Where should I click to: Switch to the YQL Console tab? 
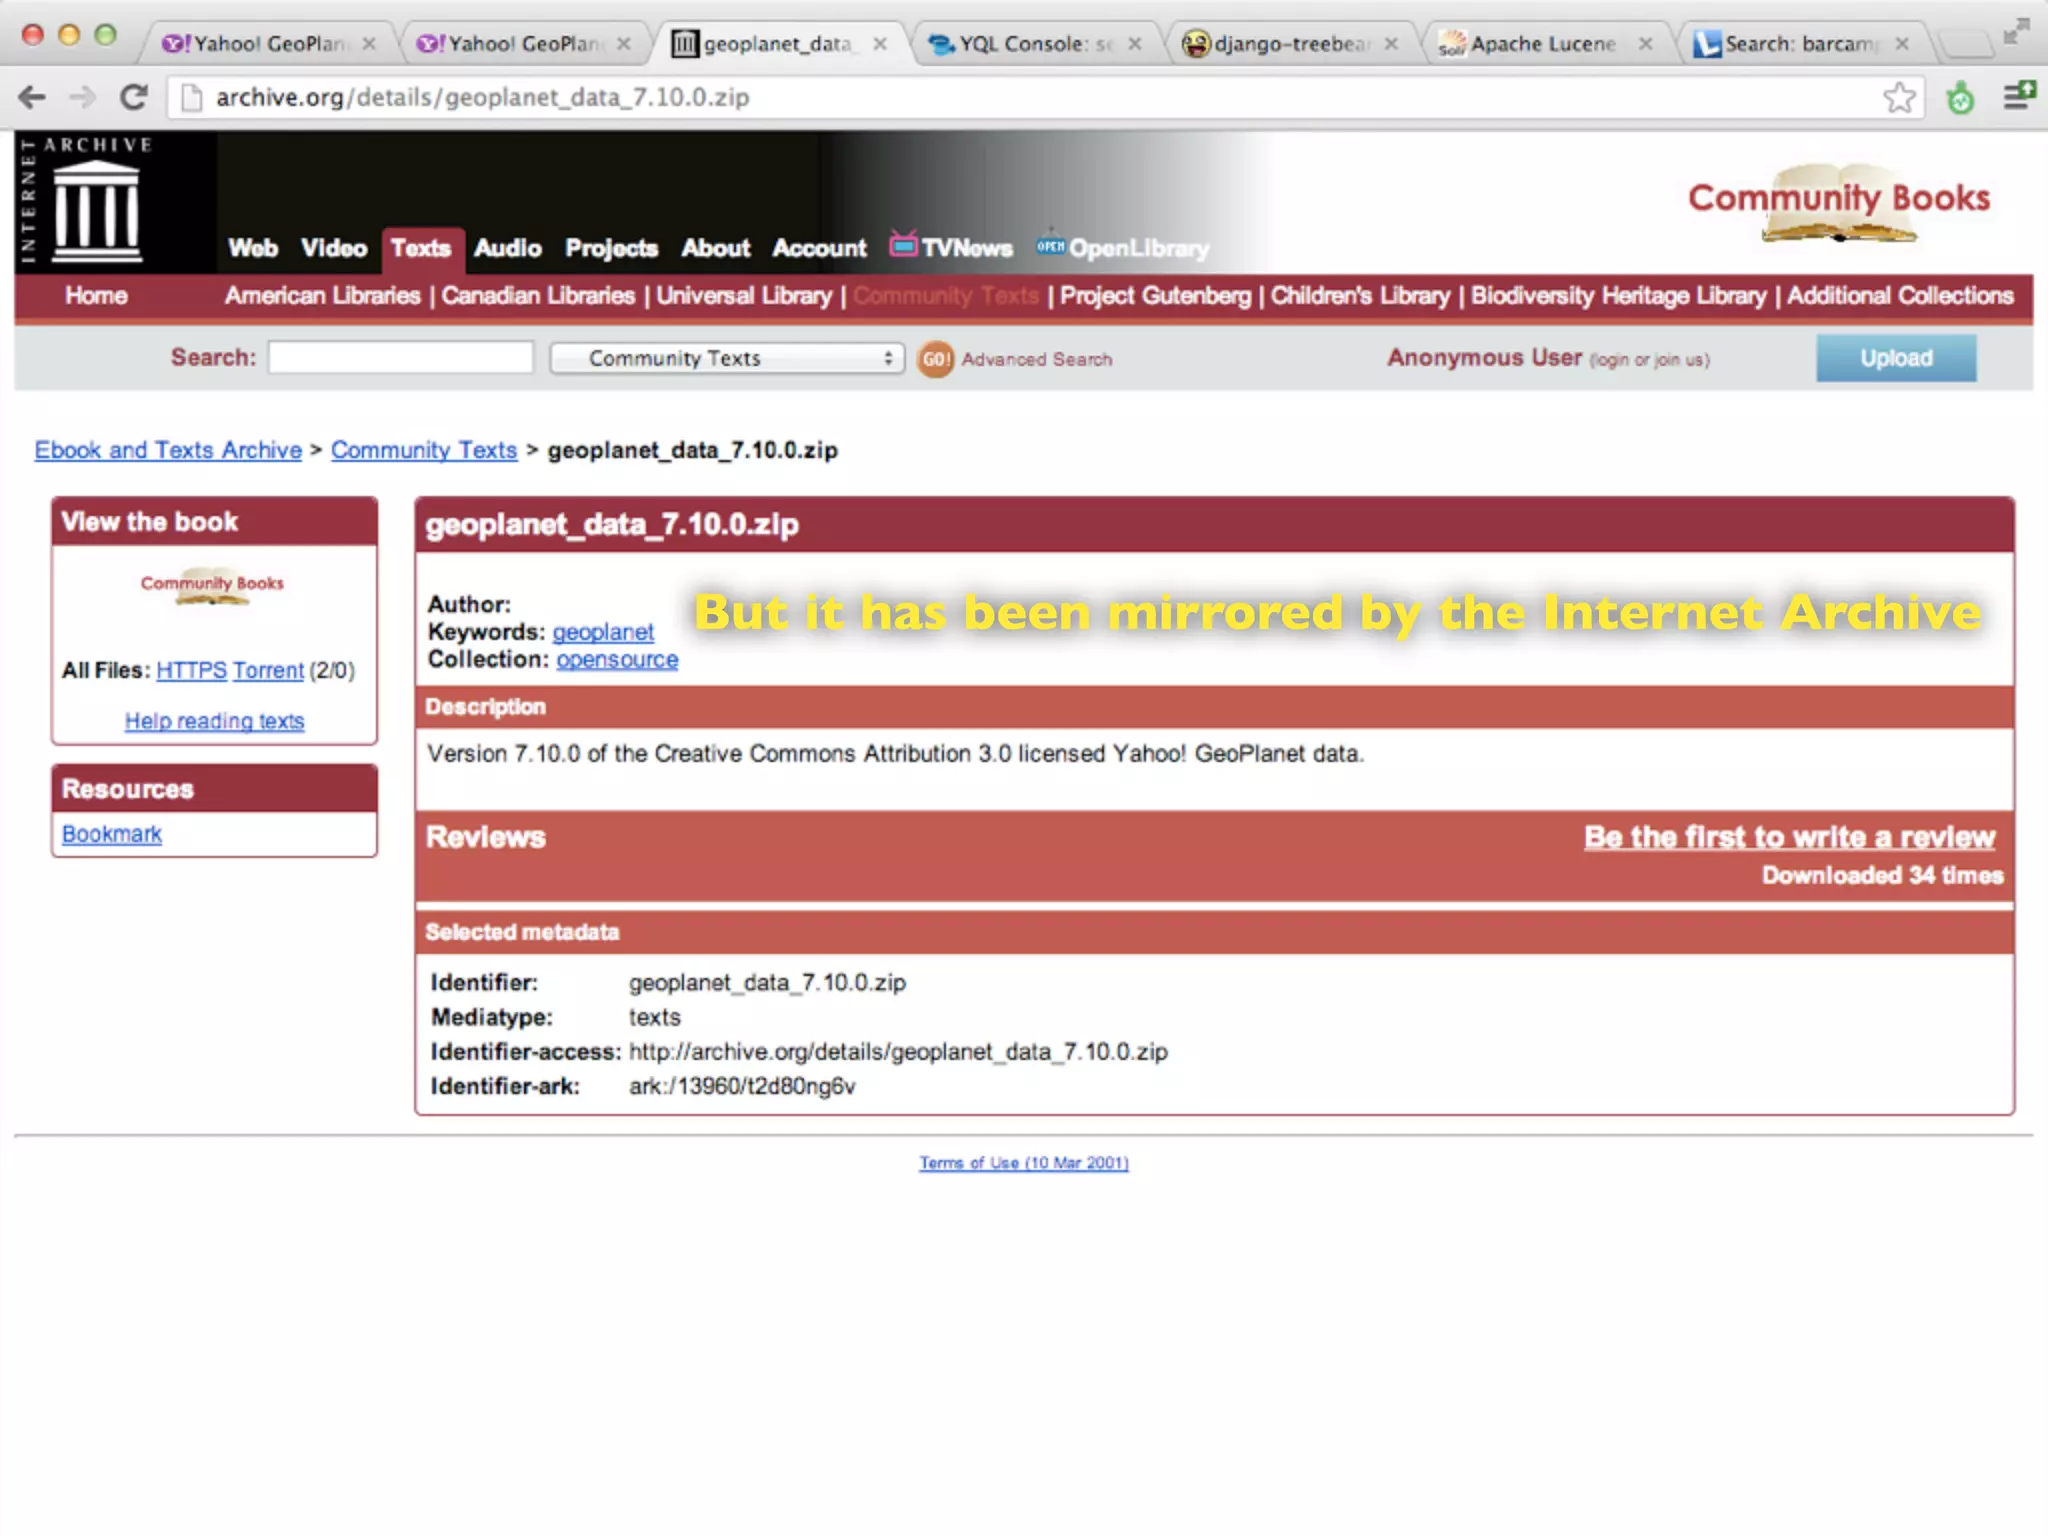[x=1034, y=44]
